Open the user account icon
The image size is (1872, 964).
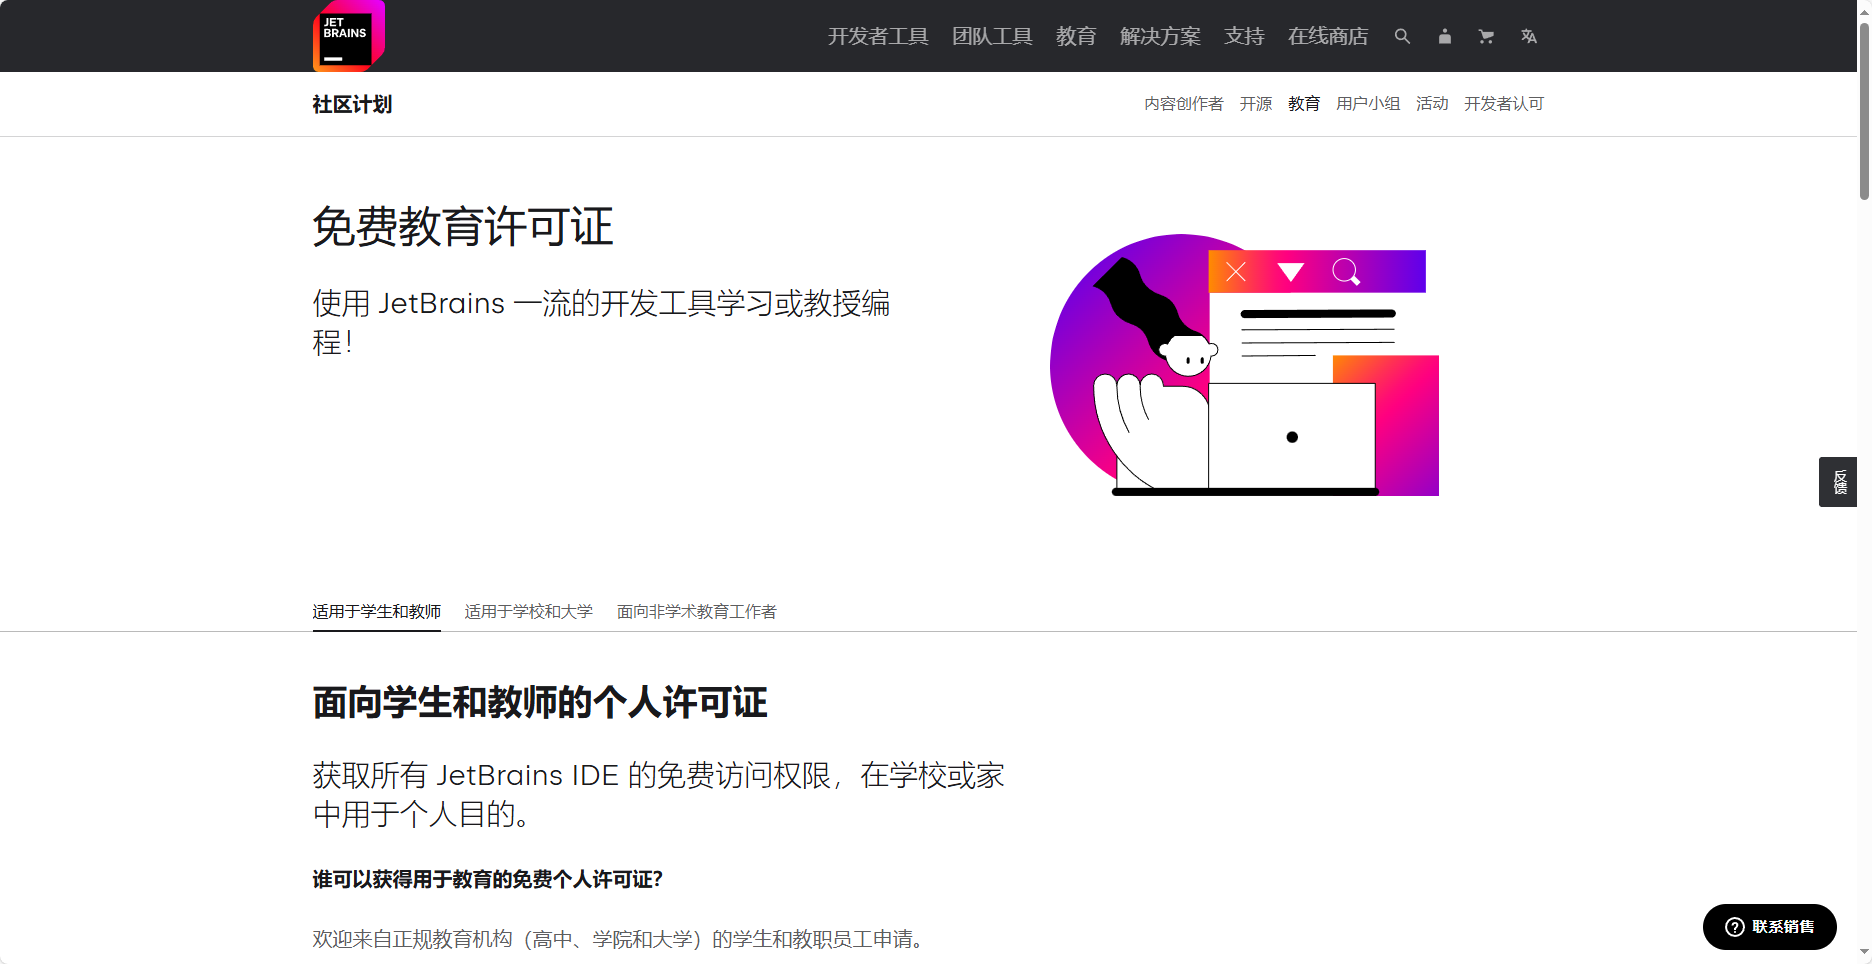pyautogui.click(x=1444, y=36)
